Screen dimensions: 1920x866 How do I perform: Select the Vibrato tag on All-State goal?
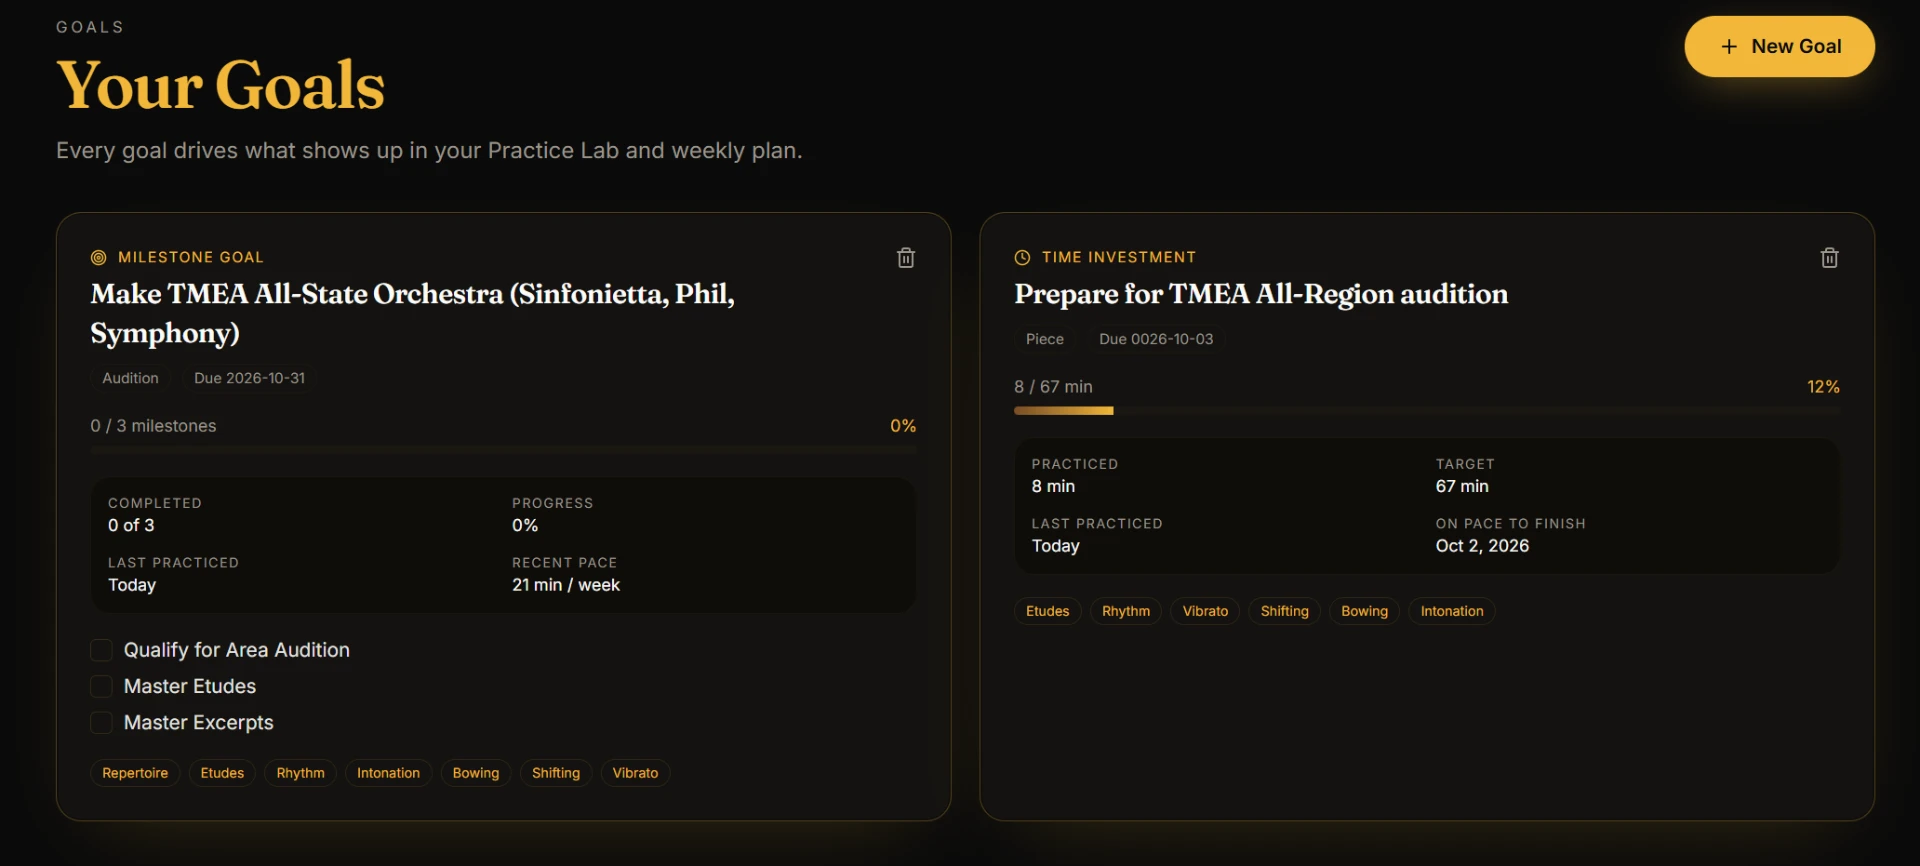[635, 773]
